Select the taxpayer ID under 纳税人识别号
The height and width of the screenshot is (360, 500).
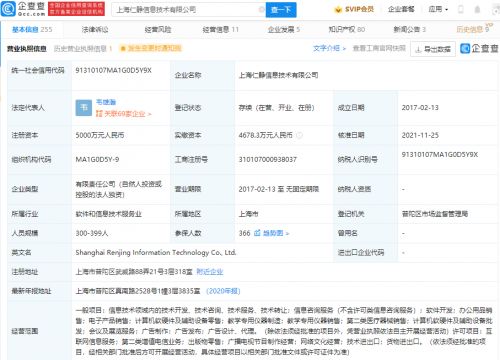pyautogui.click(x=440, y=154)
